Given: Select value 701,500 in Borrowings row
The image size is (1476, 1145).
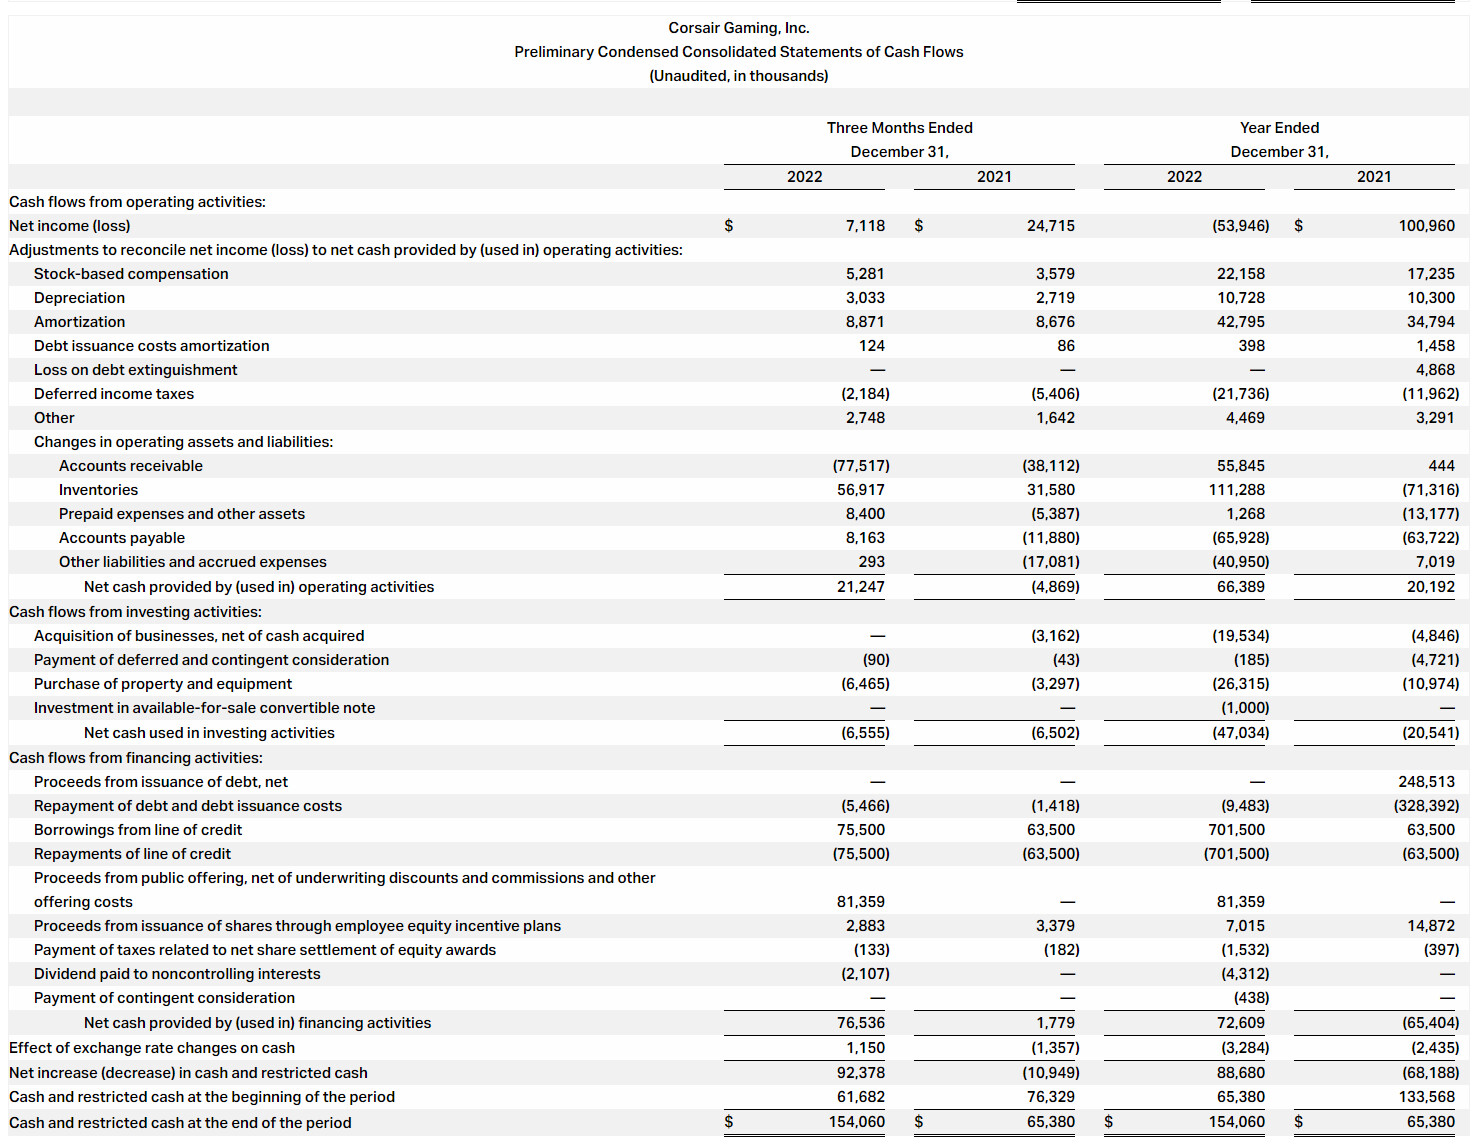Looking at the screenshot, I should [1237, 830].
